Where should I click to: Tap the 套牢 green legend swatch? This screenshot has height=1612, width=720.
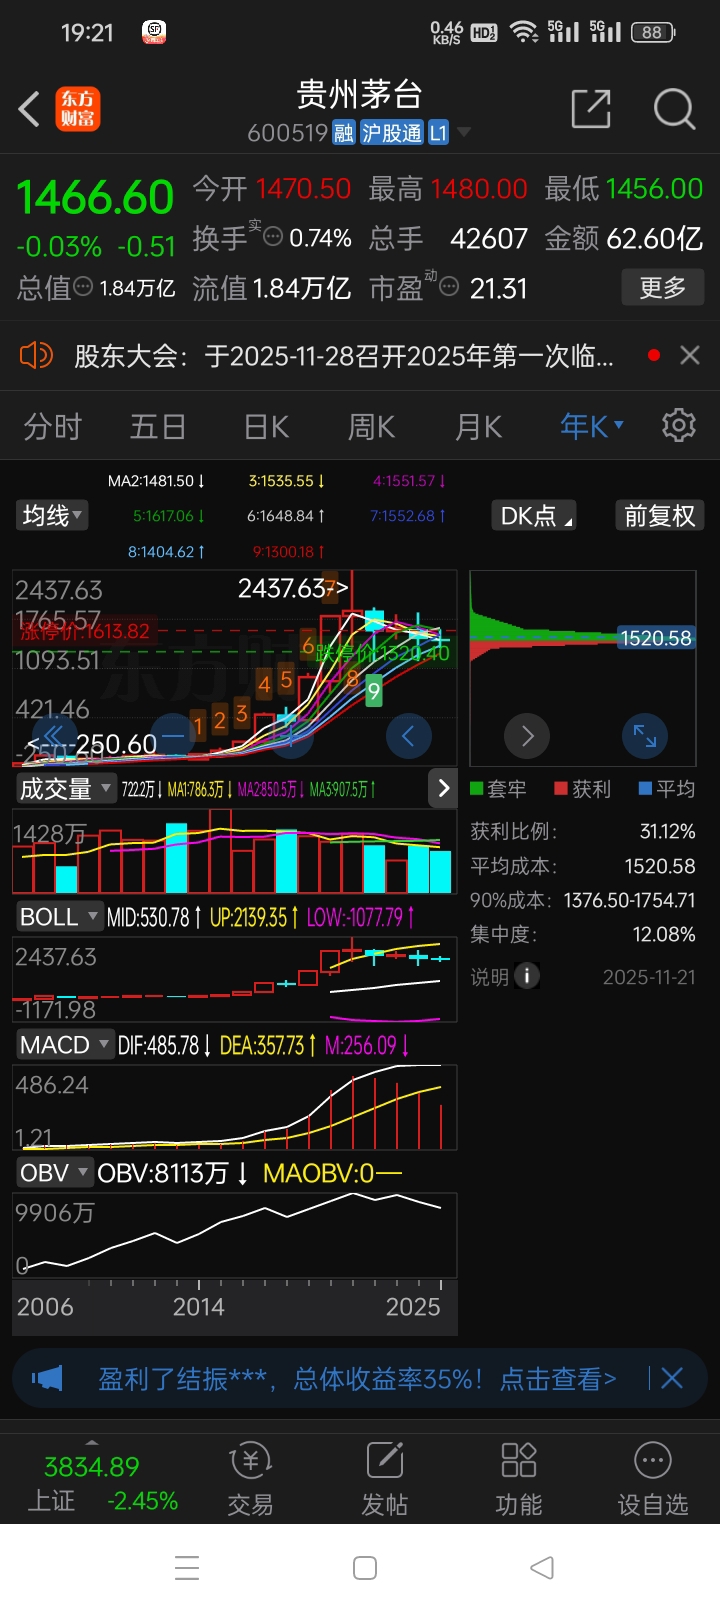pos(477,789)
